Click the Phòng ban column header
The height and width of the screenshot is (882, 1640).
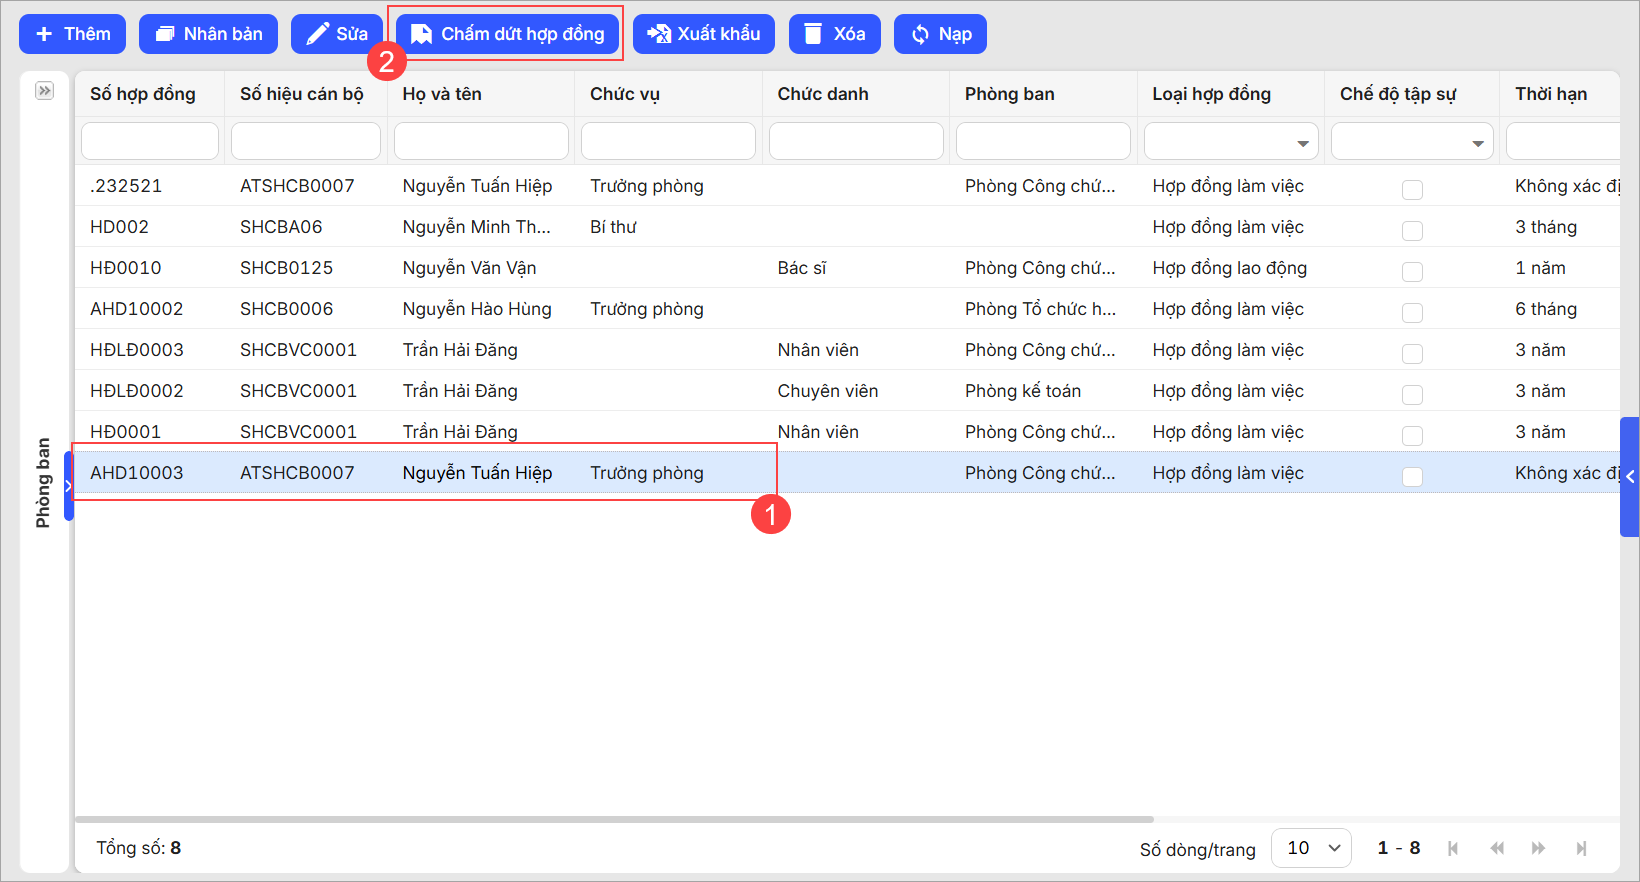pyautogui.click(x=1009, y=94)
